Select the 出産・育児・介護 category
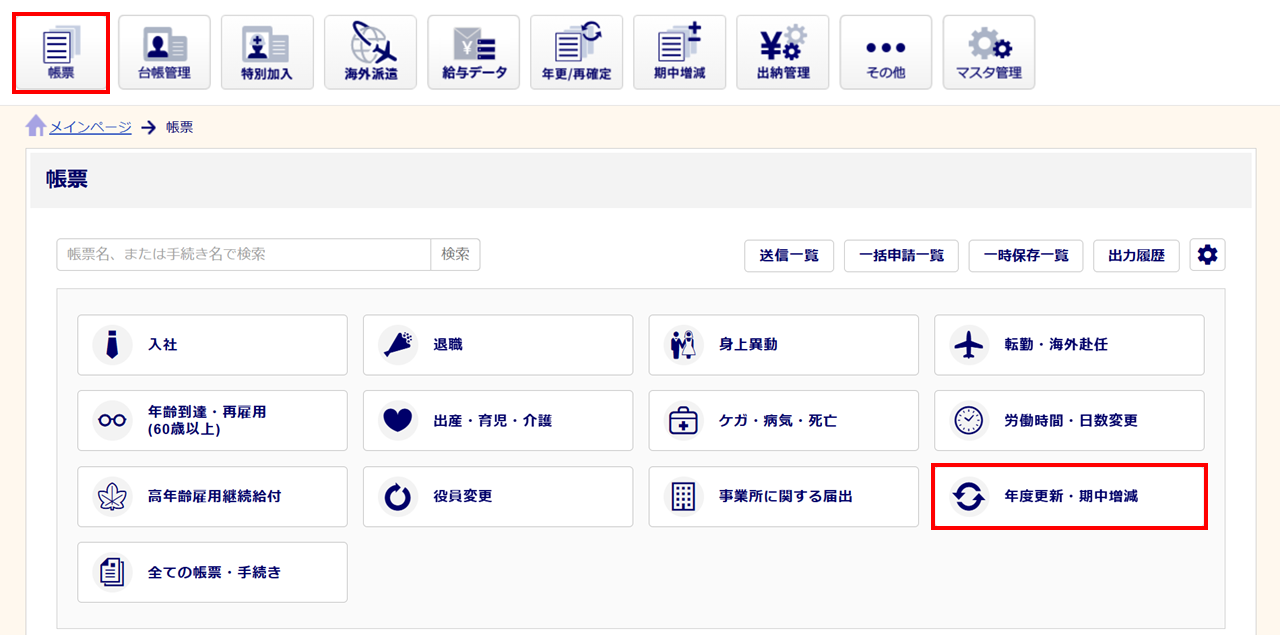 tap(498, 421)
